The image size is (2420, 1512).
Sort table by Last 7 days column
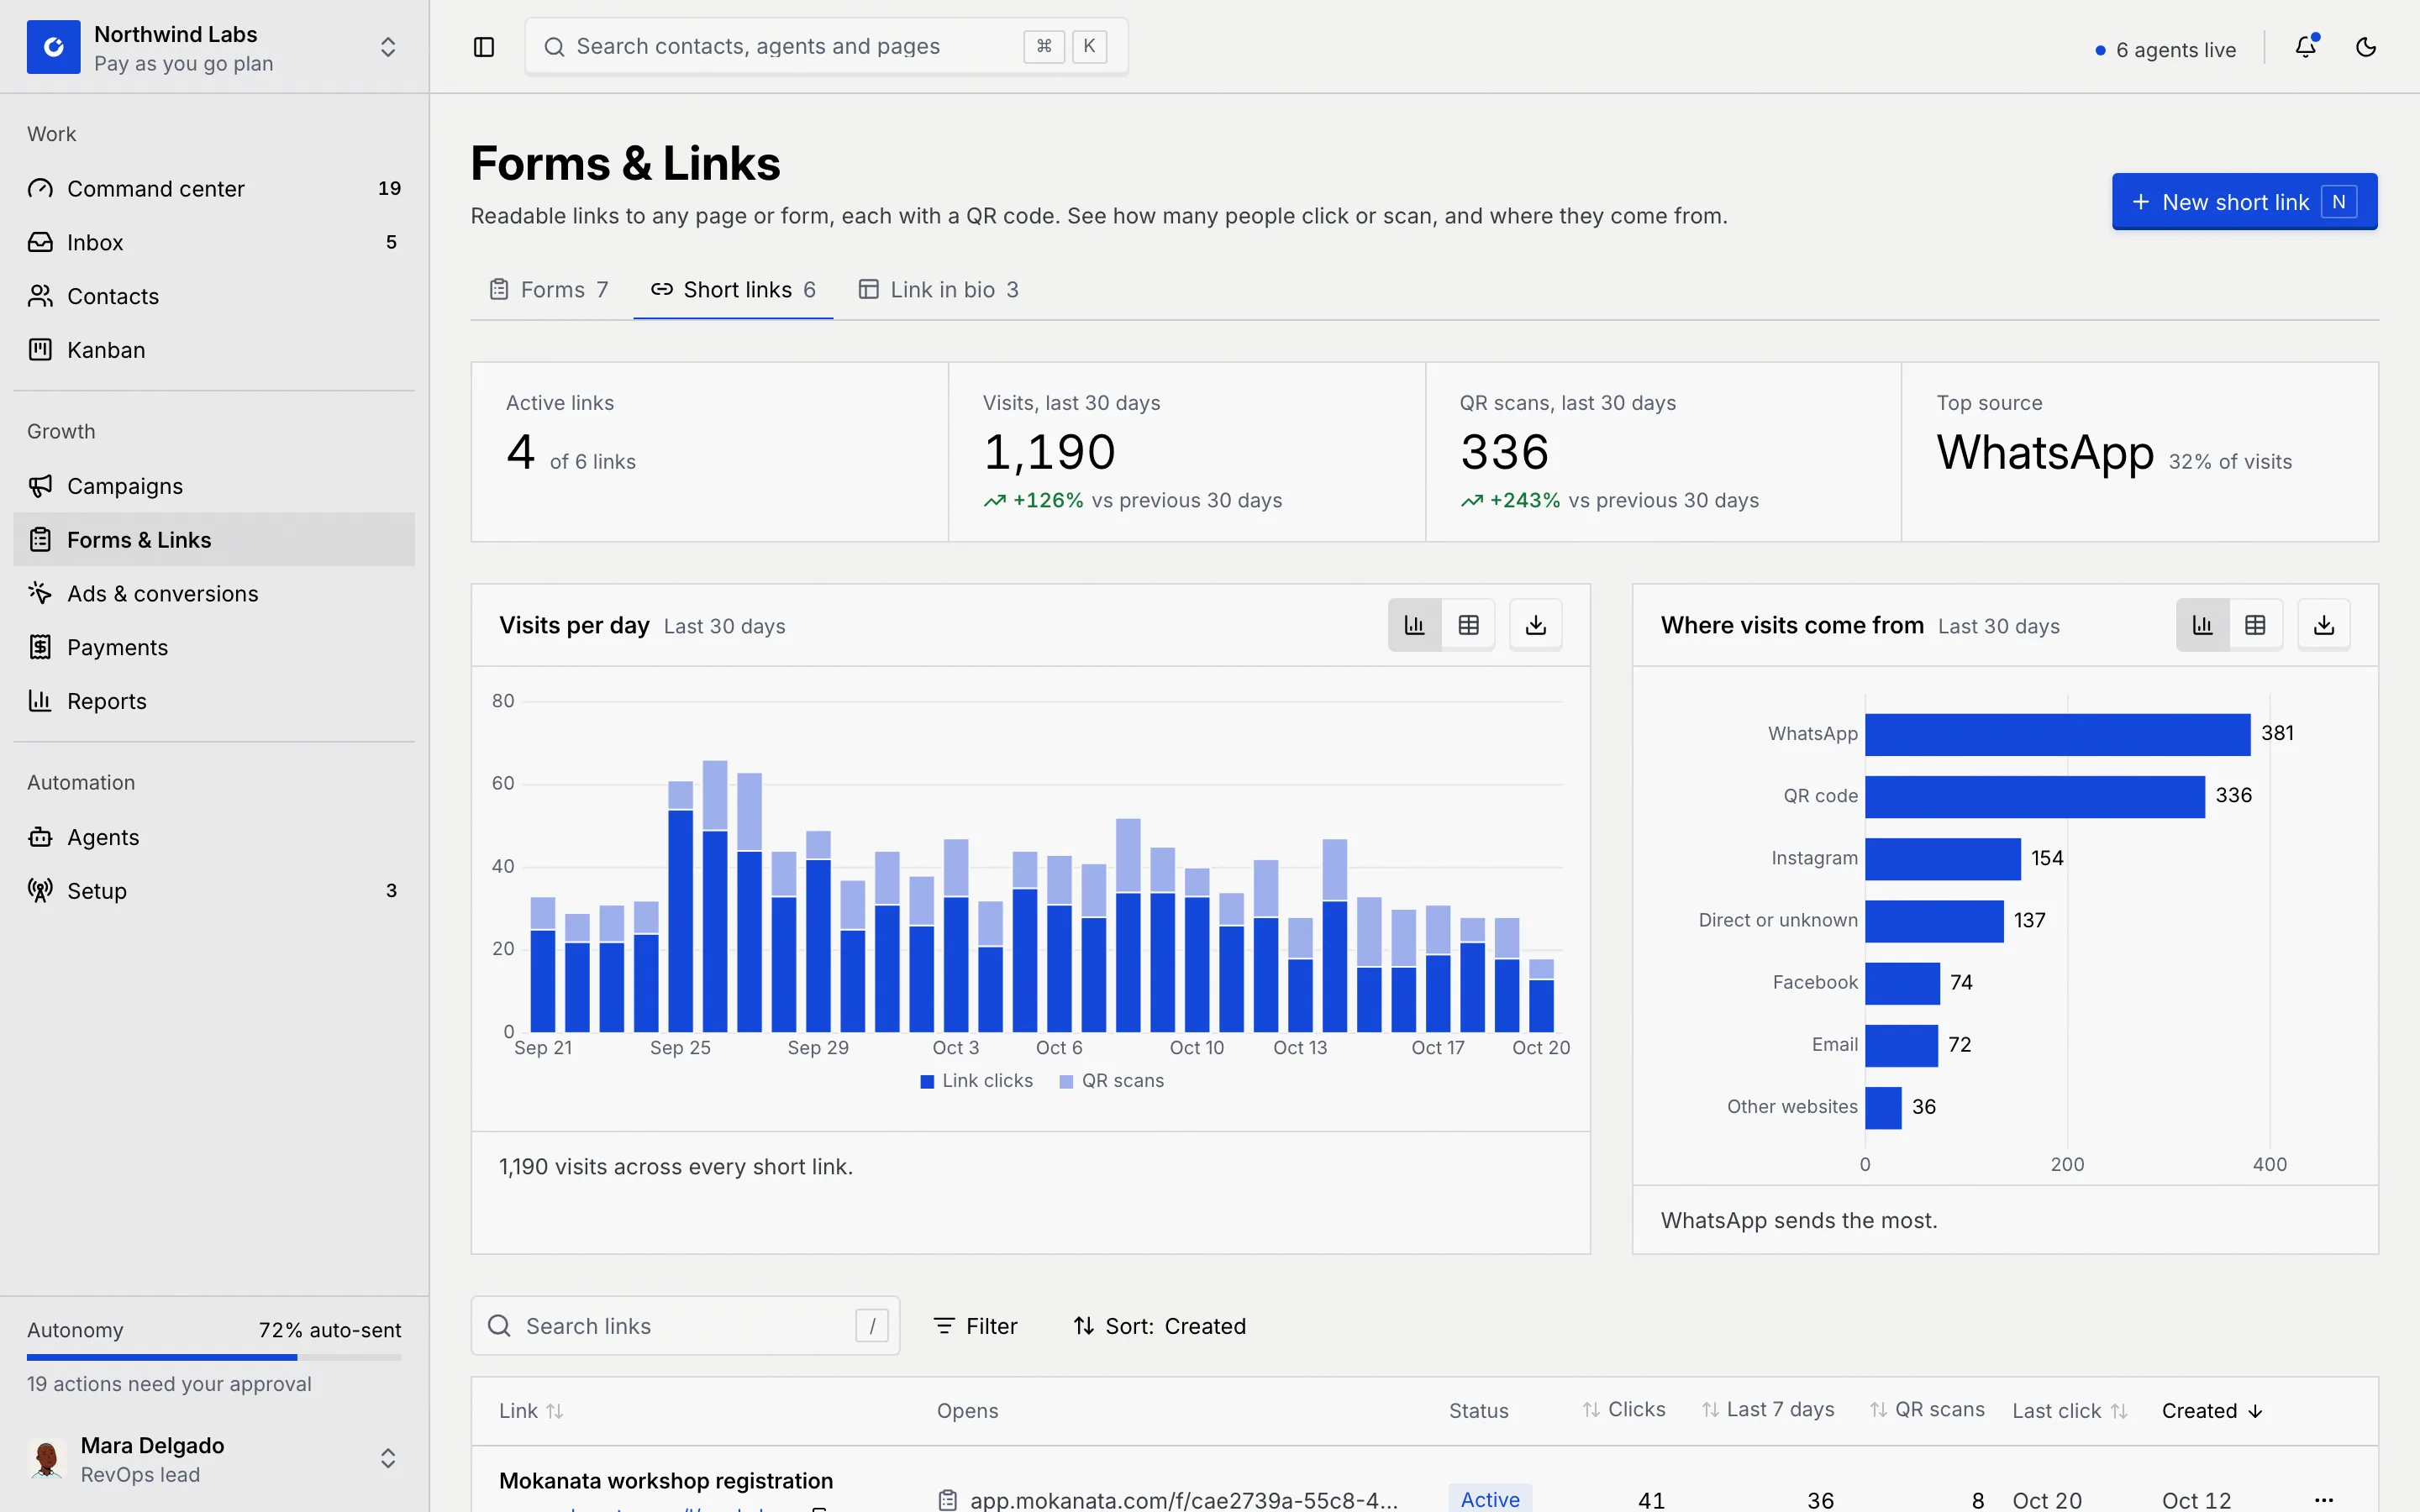pyautogui.click(x=1768, y=1410)
